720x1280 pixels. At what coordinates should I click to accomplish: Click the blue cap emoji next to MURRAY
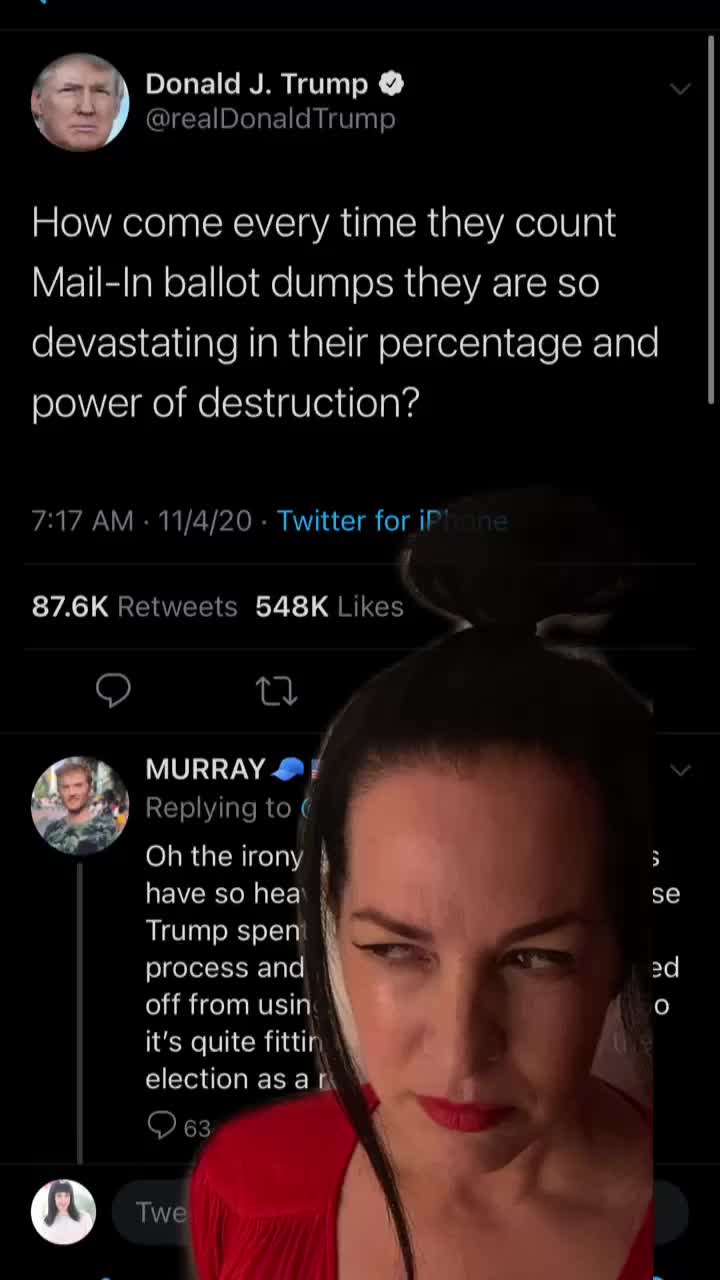tap(287, 769)
